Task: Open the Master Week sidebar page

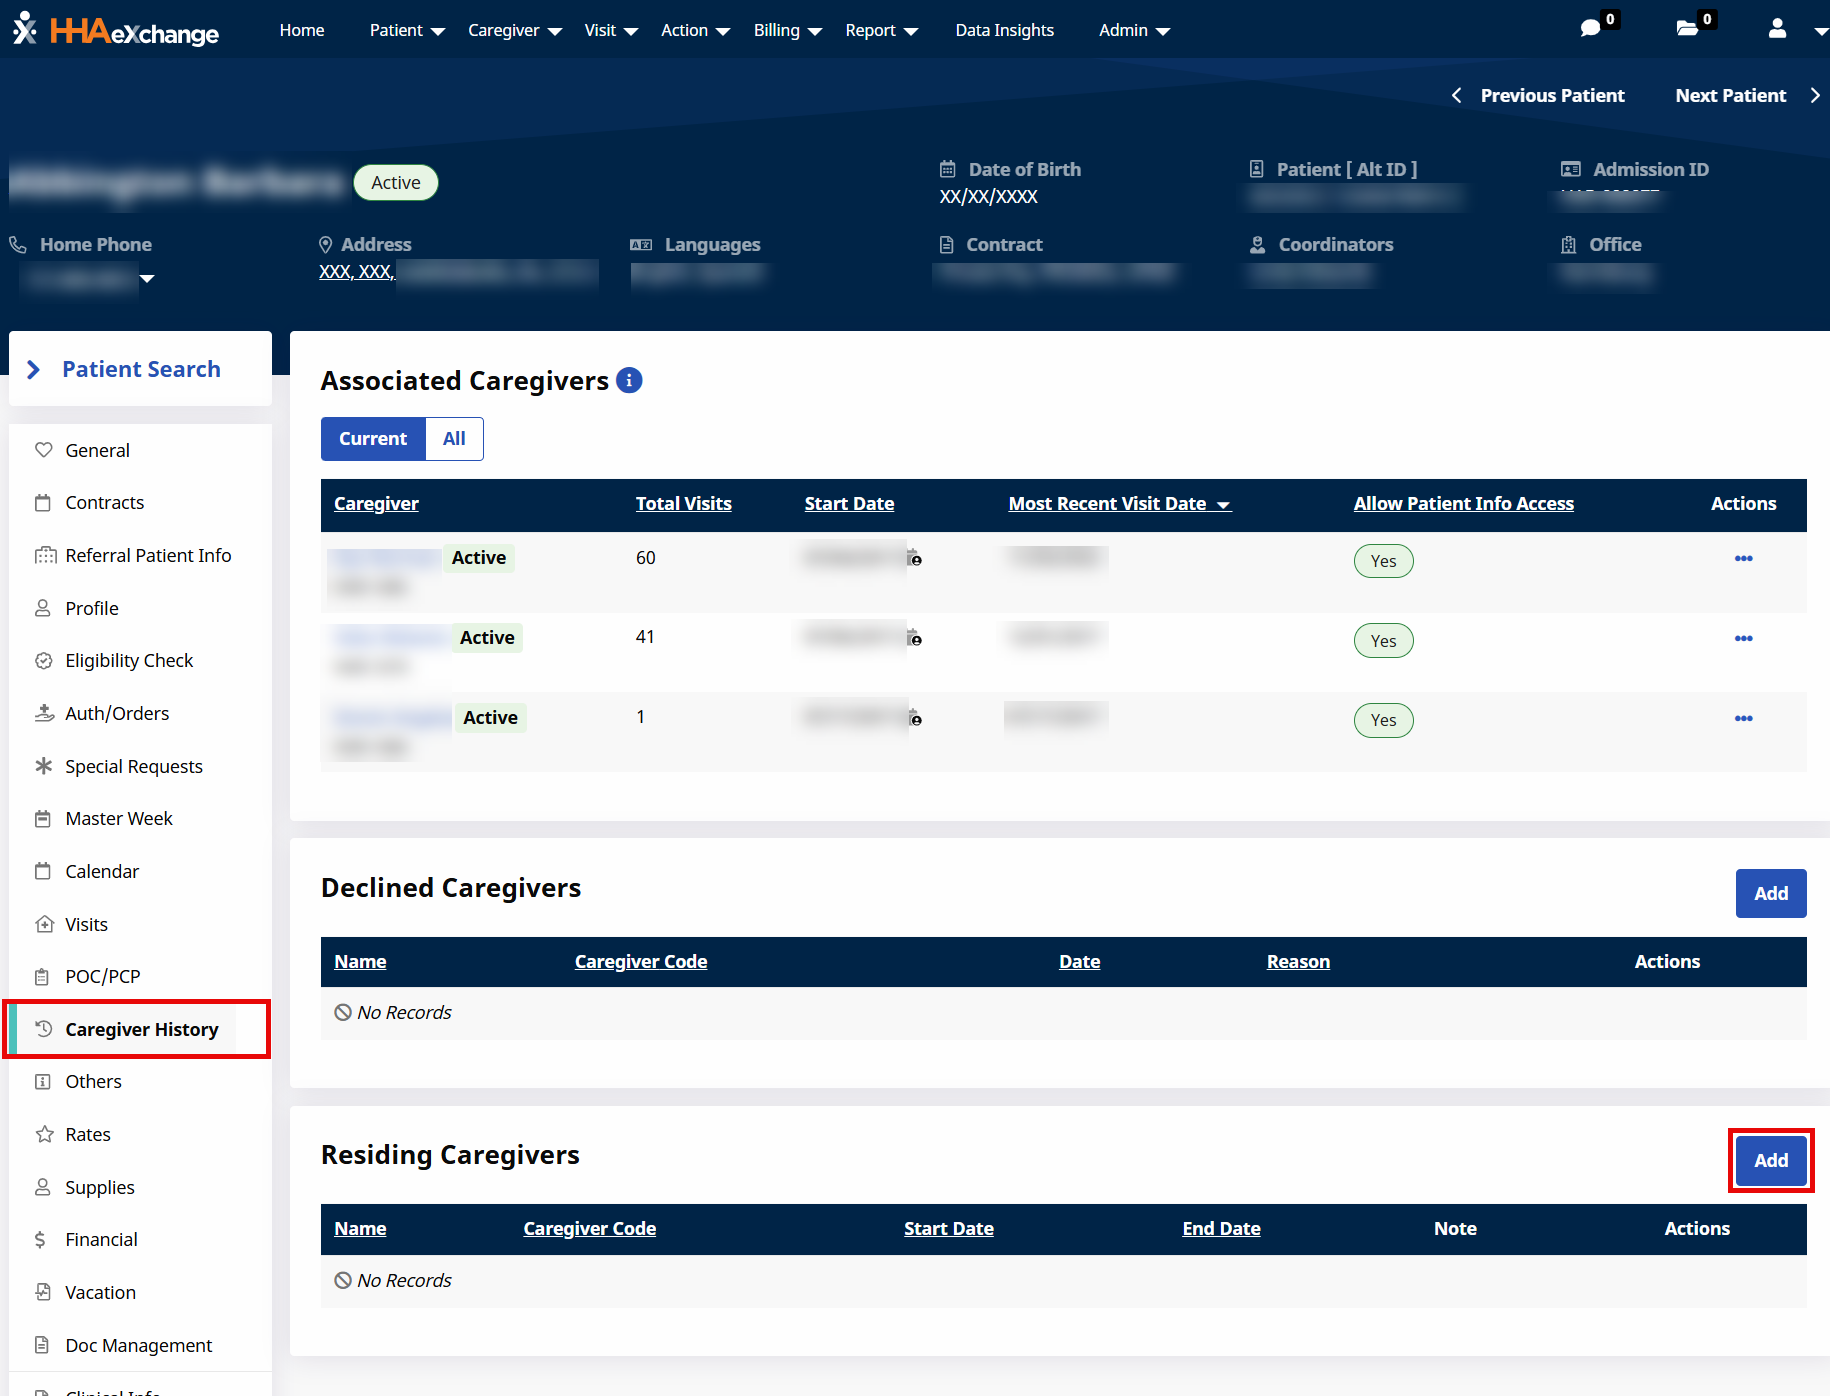Action: click(x=119, y=819)
